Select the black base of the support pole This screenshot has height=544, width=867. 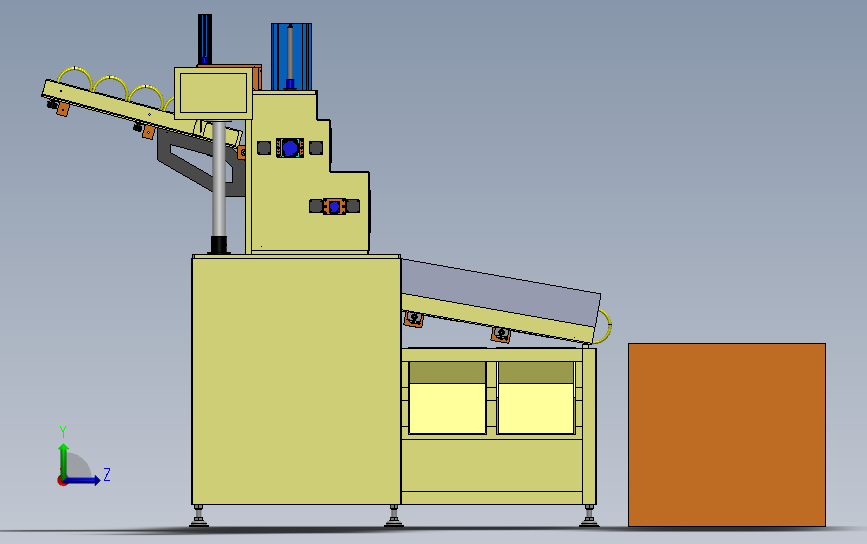coord(219,245)
